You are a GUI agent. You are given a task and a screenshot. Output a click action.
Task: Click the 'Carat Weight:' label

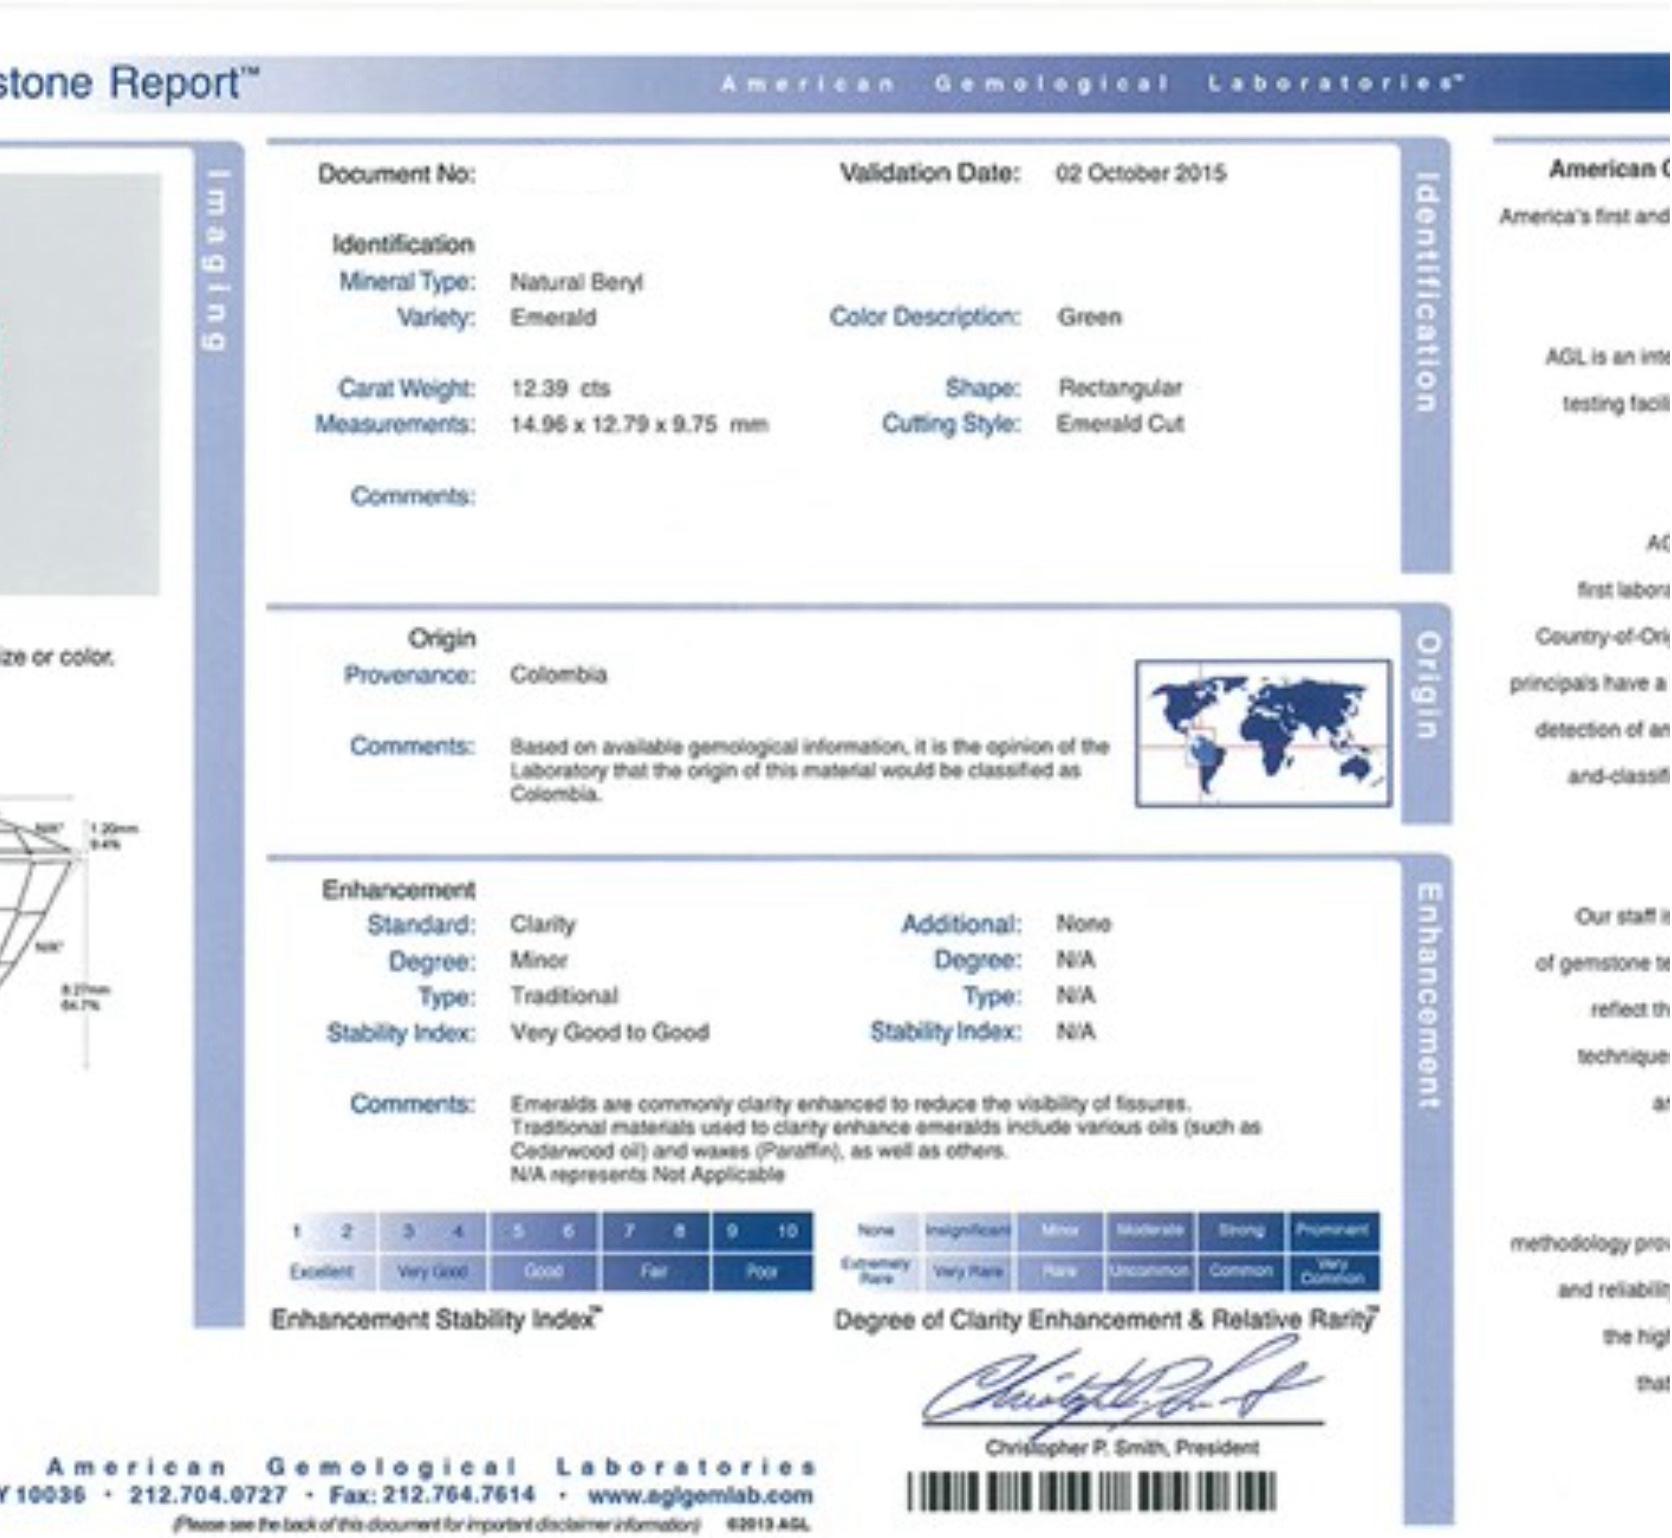(407, 388)
